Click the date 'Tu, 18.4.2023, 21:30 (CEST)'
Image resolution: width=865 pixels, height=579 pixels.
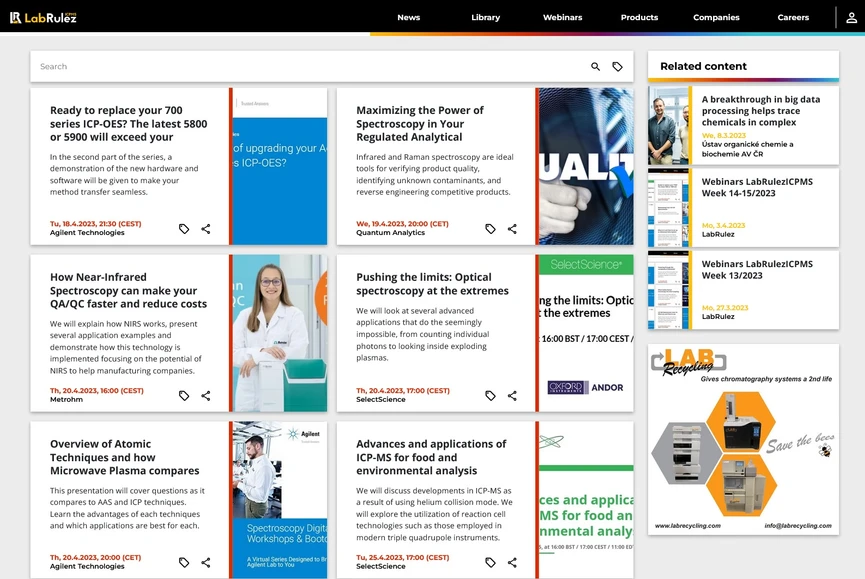95,224
